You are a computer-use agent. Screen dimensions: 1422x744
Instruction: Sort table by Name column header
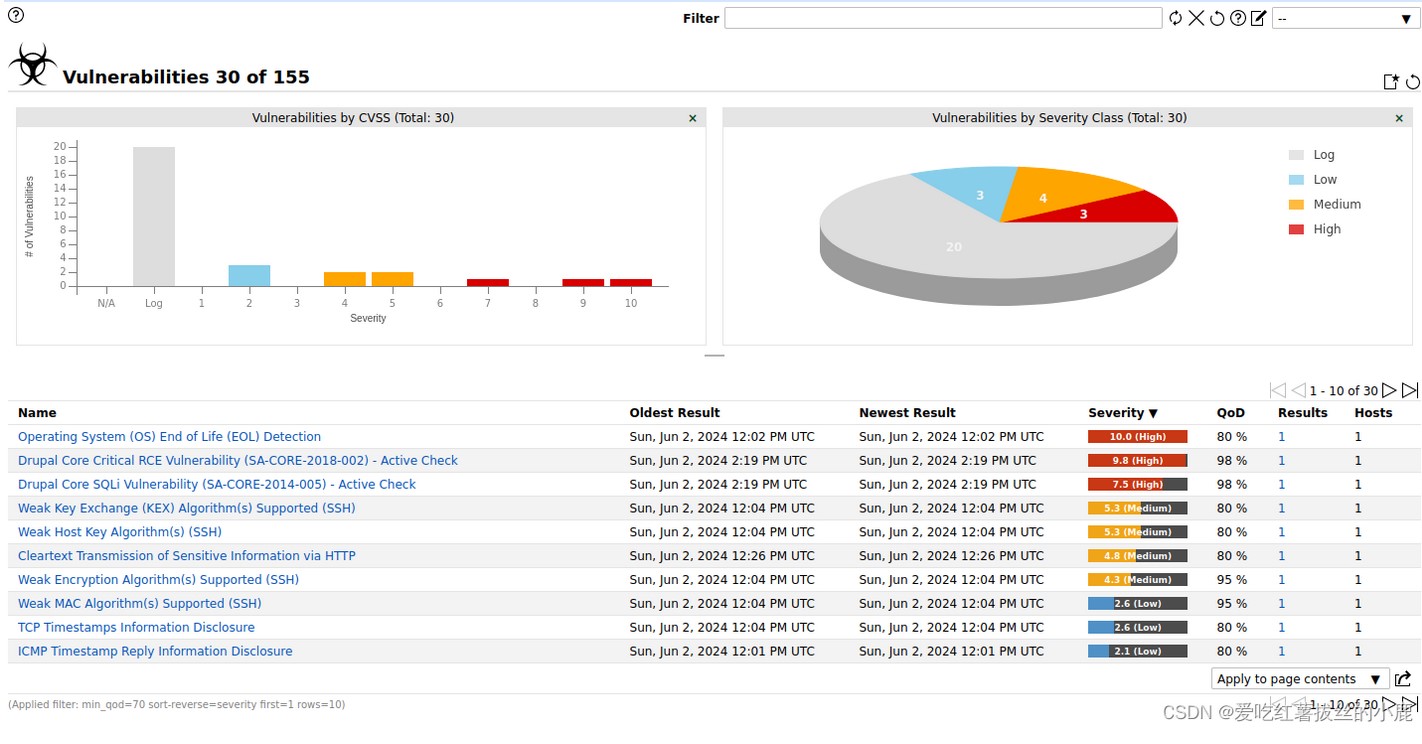click(37, 413)
